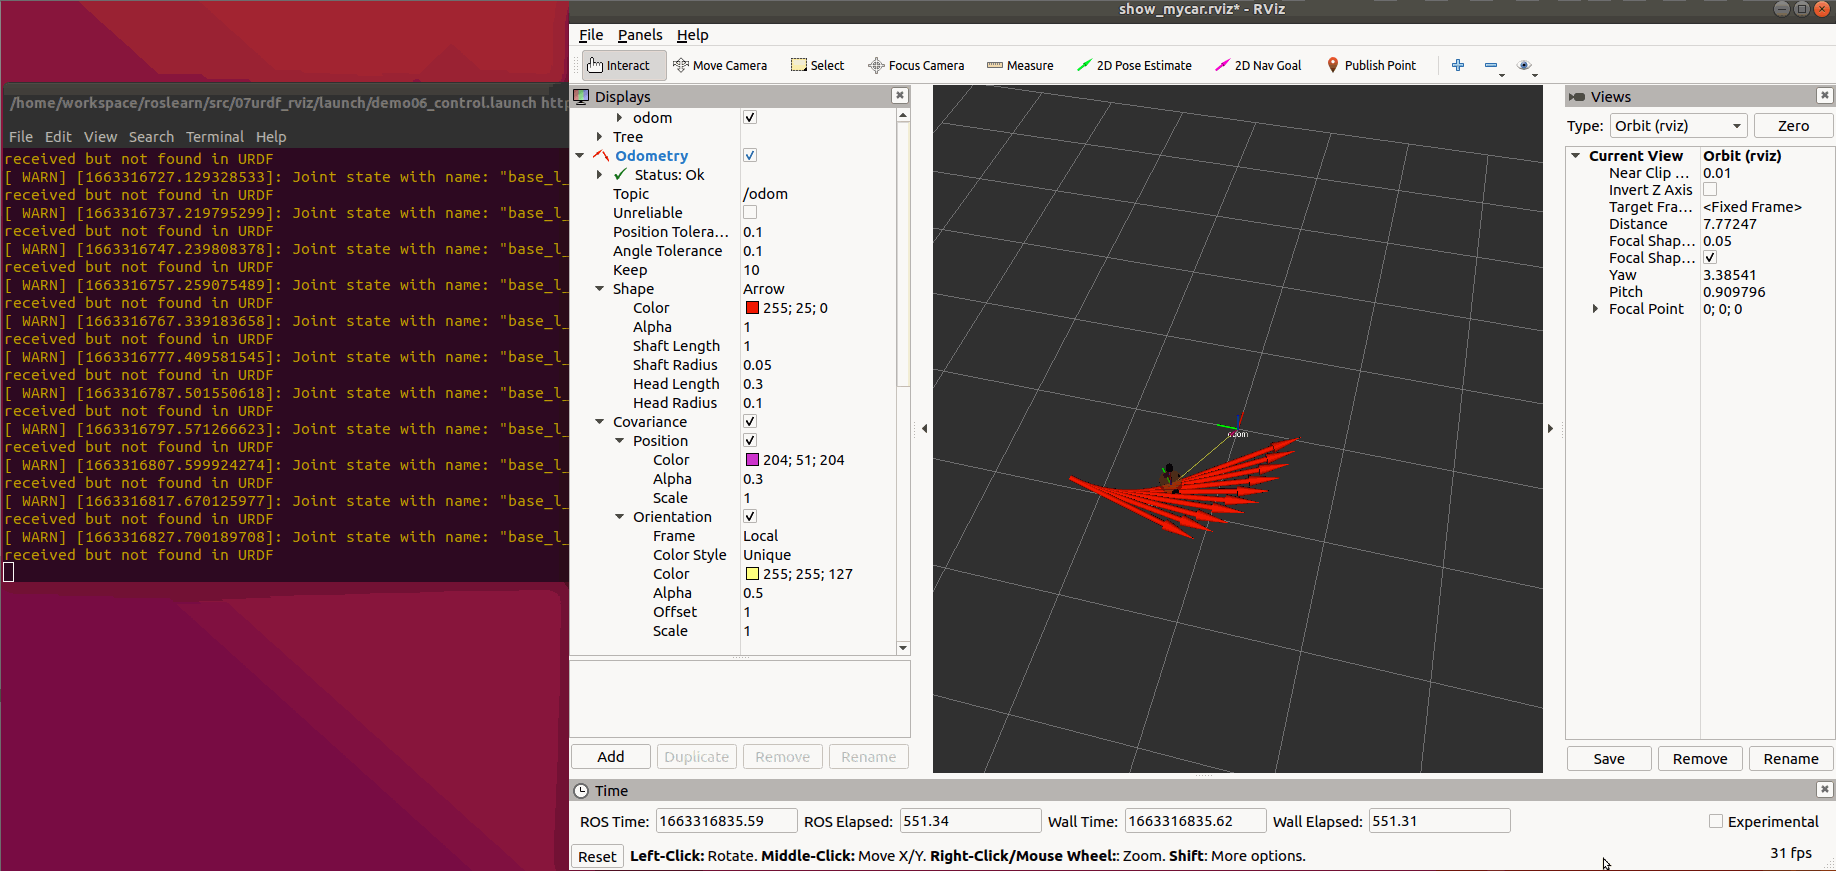Click the minus remove-tool icon in toolbar
Screen dimensions: 1836x871
click(x=1491, y=66)
